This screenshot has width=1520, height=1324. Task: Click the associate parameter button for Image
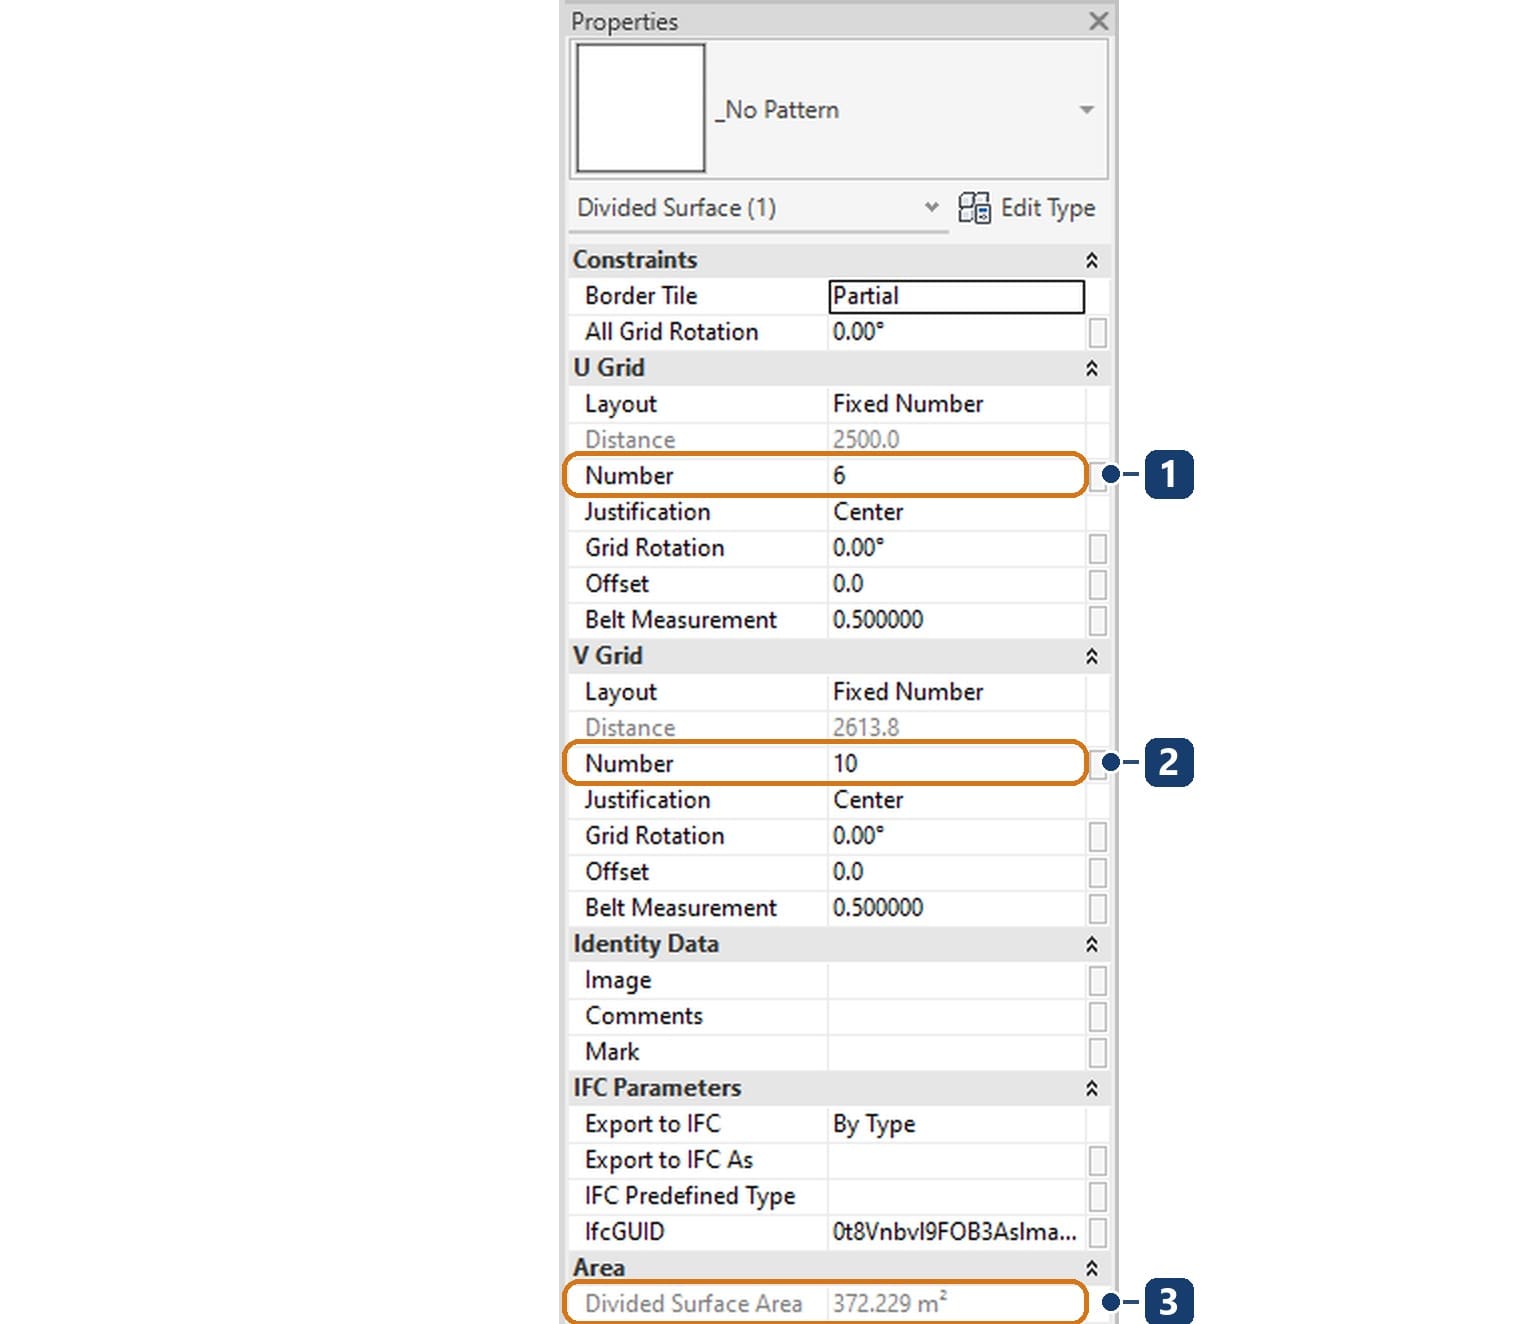1098,980
